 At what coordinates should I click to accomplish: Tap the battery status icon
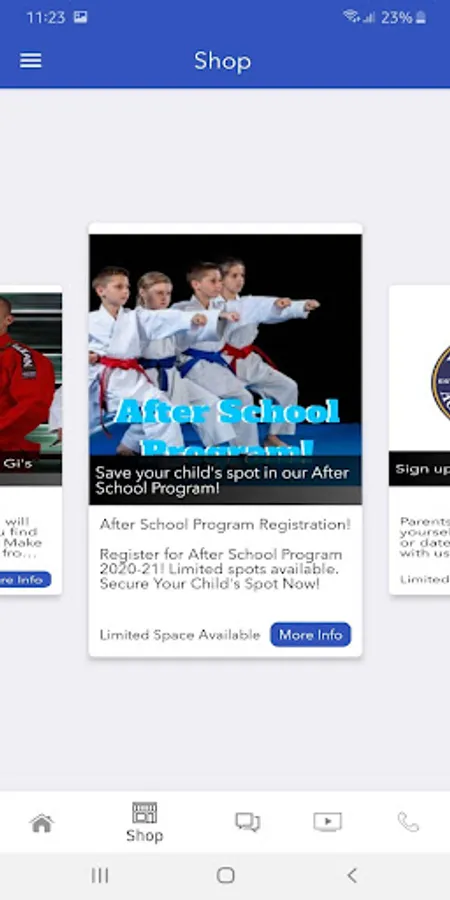pos(421,18)
